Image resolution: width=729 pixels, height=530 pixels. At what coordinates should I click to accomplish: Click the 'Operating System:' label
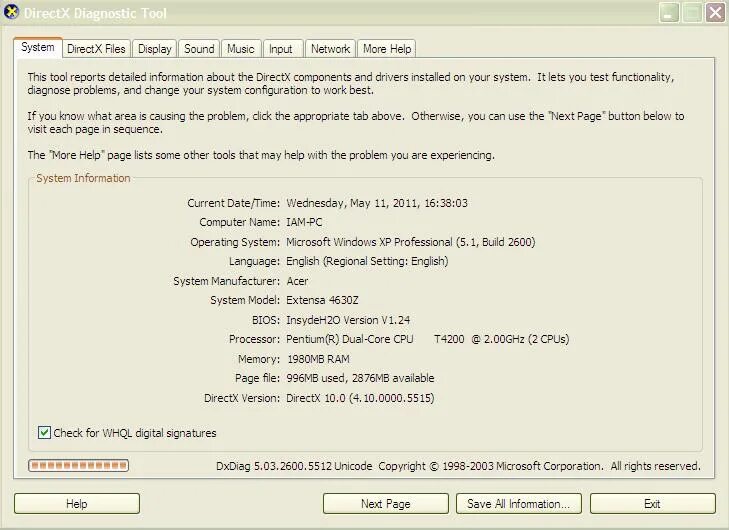235,242
